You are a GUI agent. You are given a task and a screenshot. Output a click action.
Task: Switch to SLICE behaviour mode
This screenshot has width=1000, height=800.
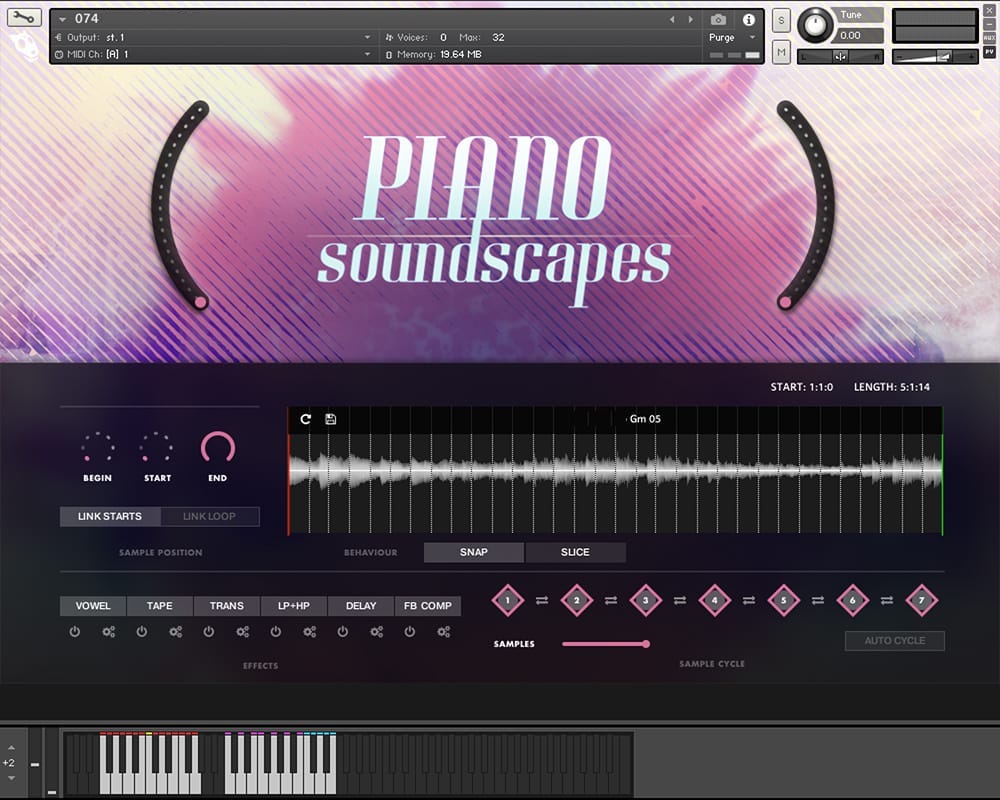[575, 552]
